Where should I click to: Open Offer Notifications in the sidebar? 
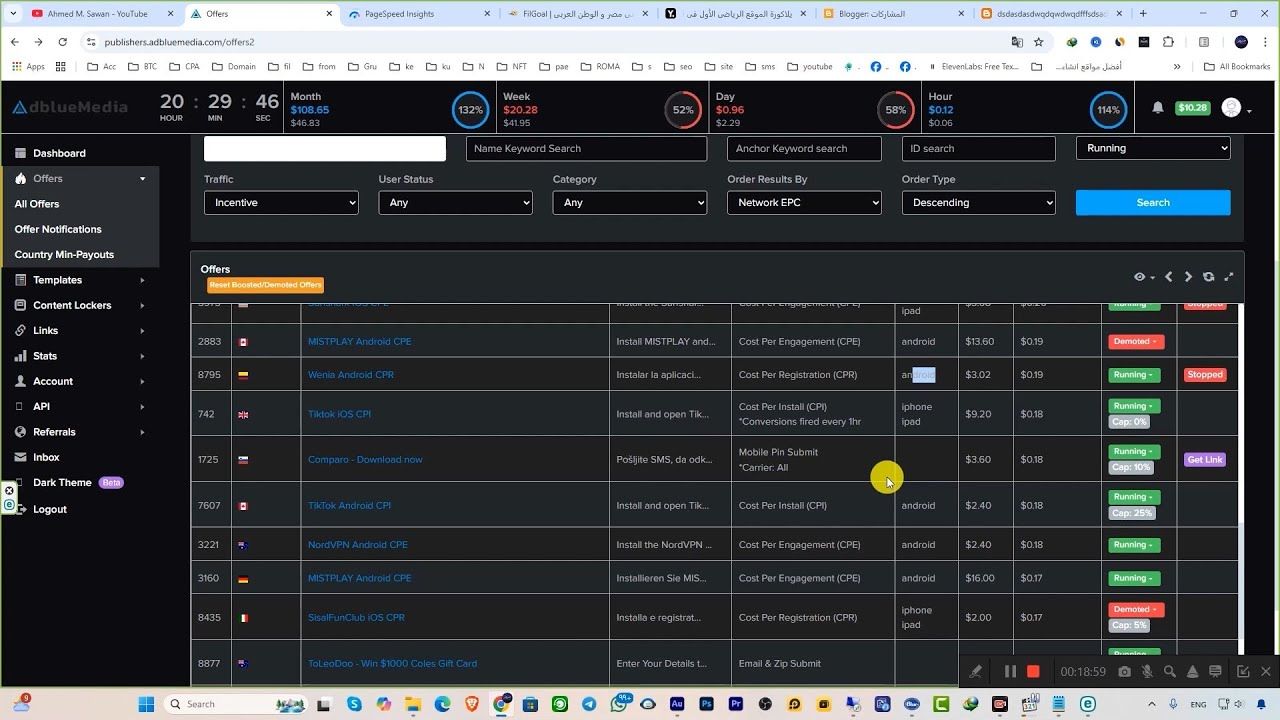tap(58, 229)
